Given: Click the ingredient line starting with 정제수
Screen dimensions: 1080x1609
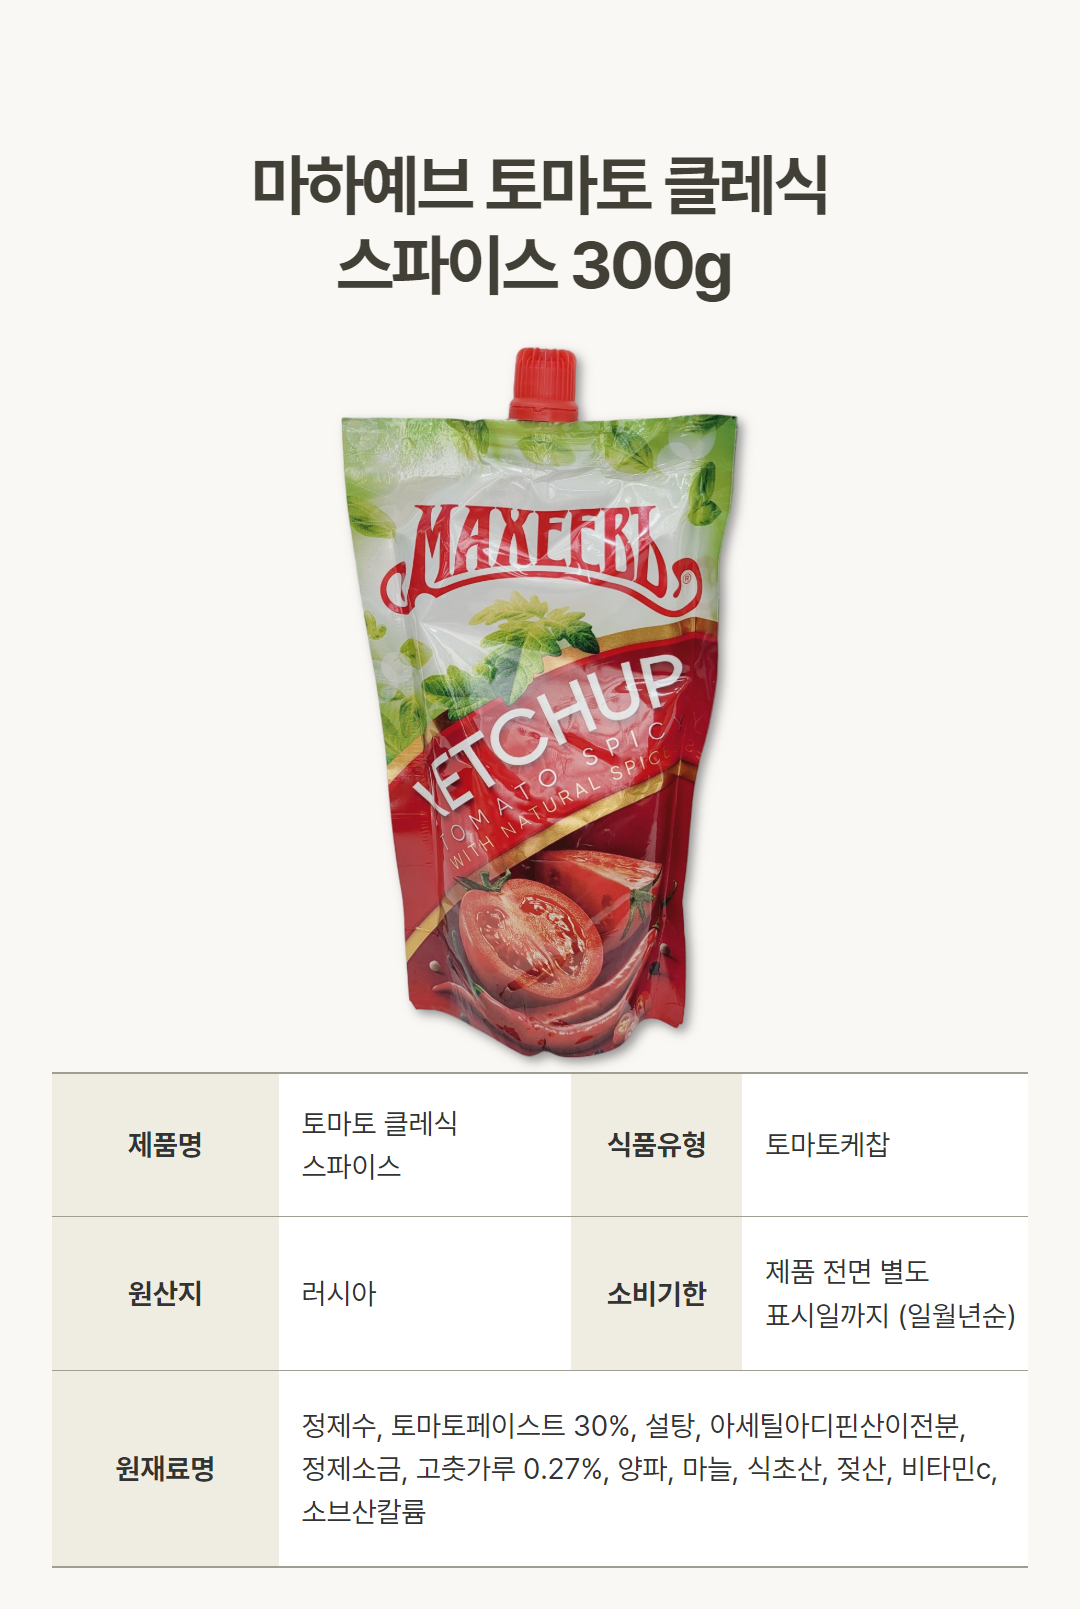Looking at the screenshot, I should [x=634, y=1425].
